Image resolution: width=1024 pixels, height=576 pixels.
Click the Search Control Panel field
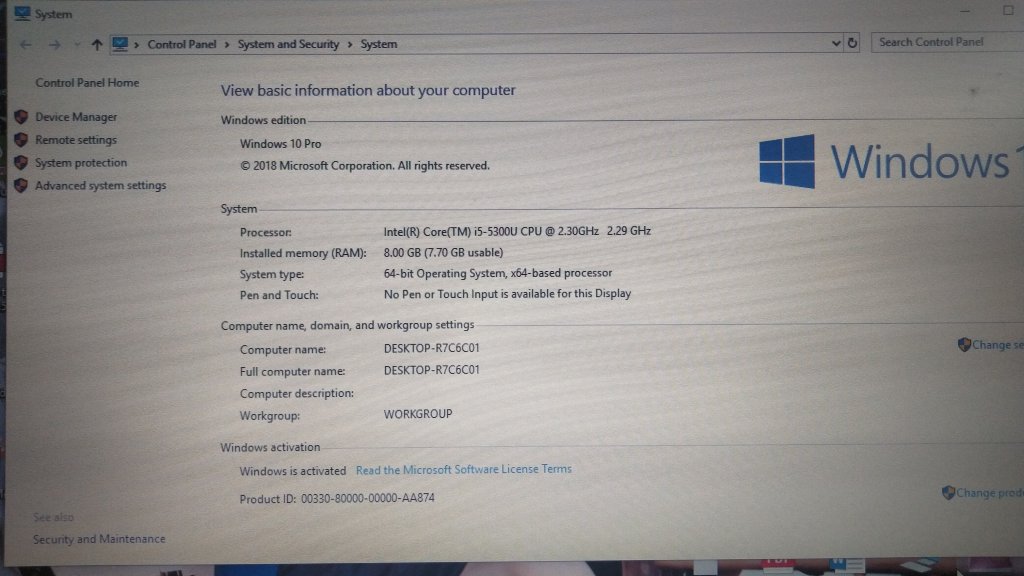(x=947, y=42)
